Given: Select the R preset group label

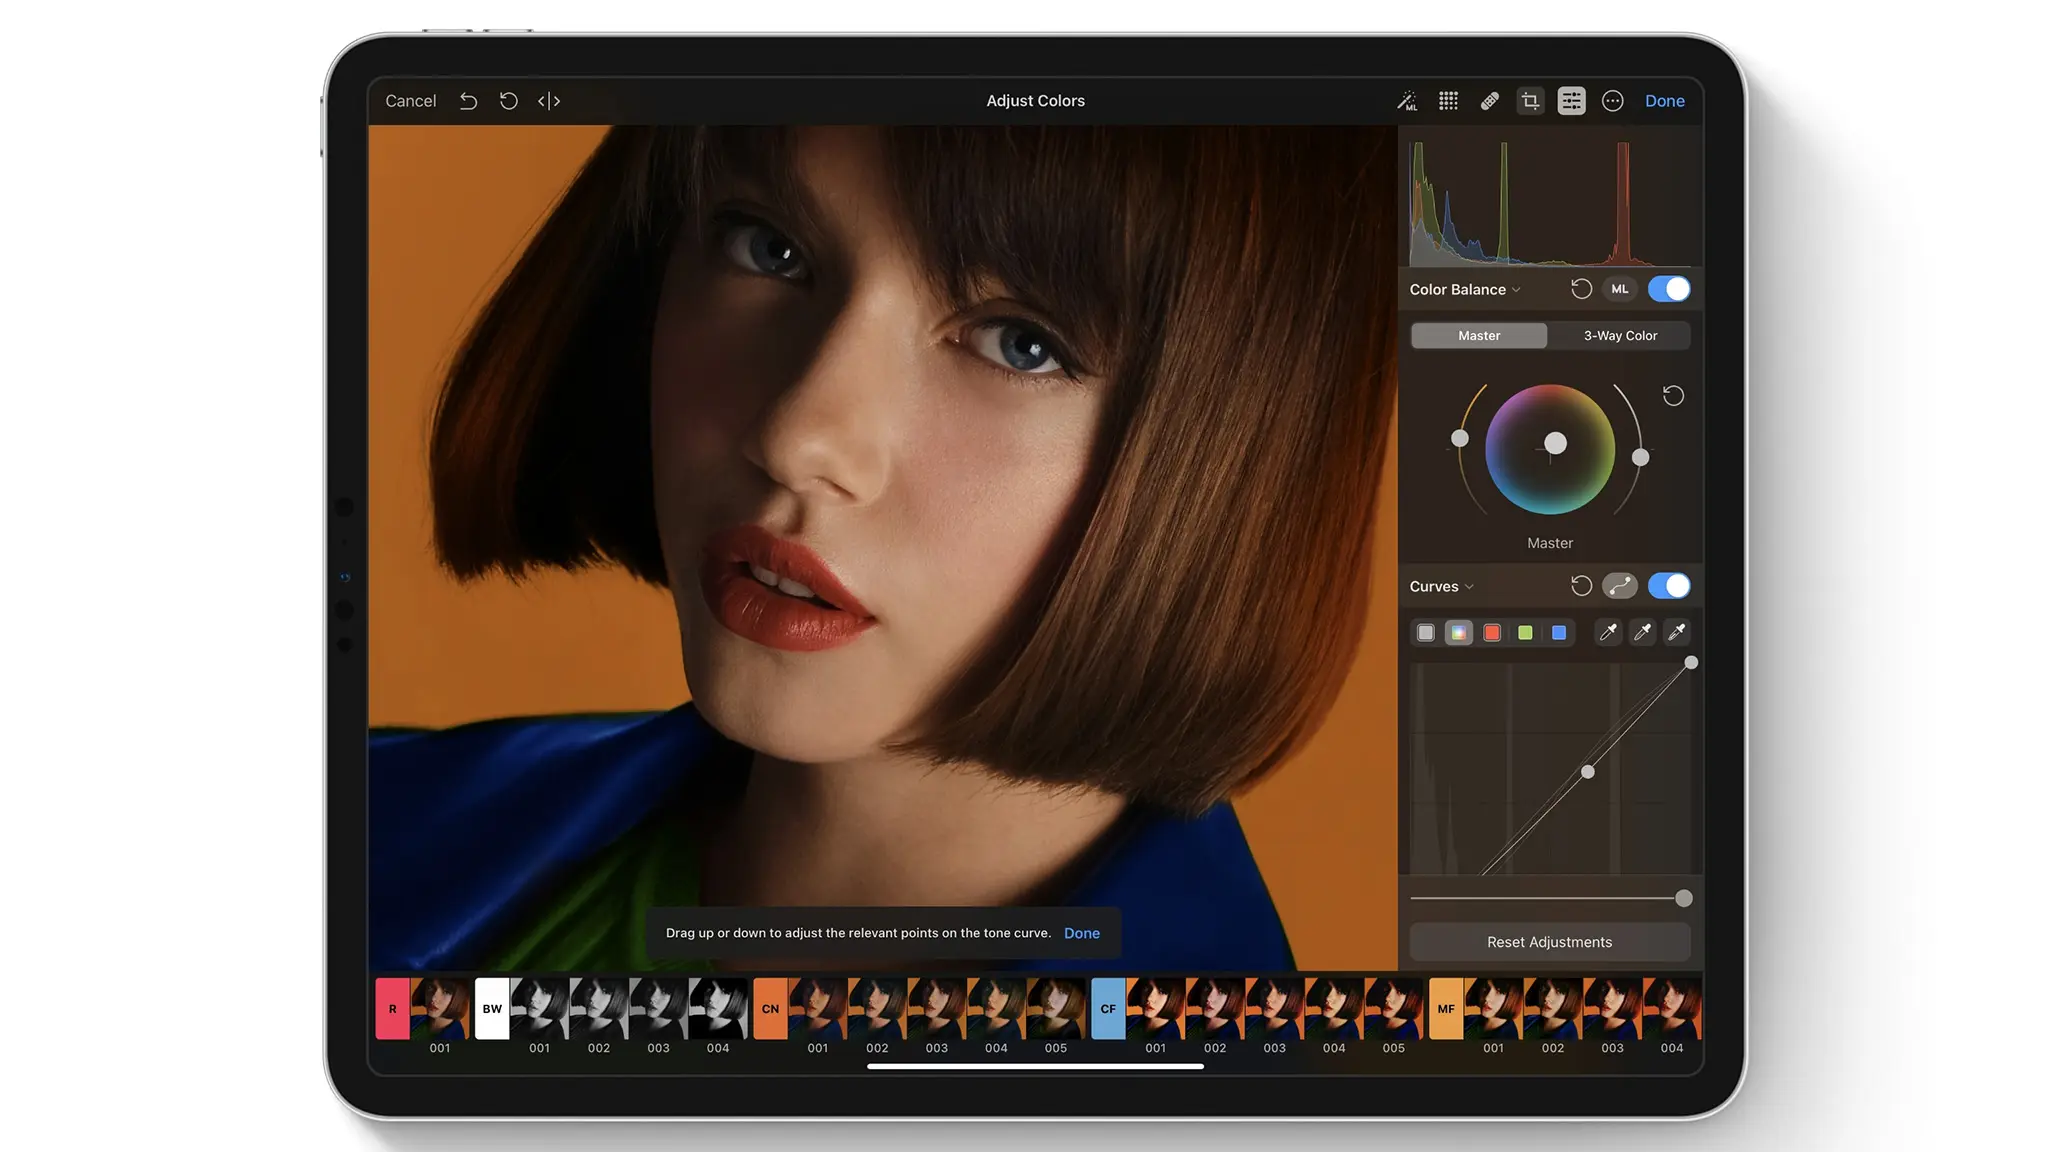Looking at the screenshot, I should (x=392, y=1009).
